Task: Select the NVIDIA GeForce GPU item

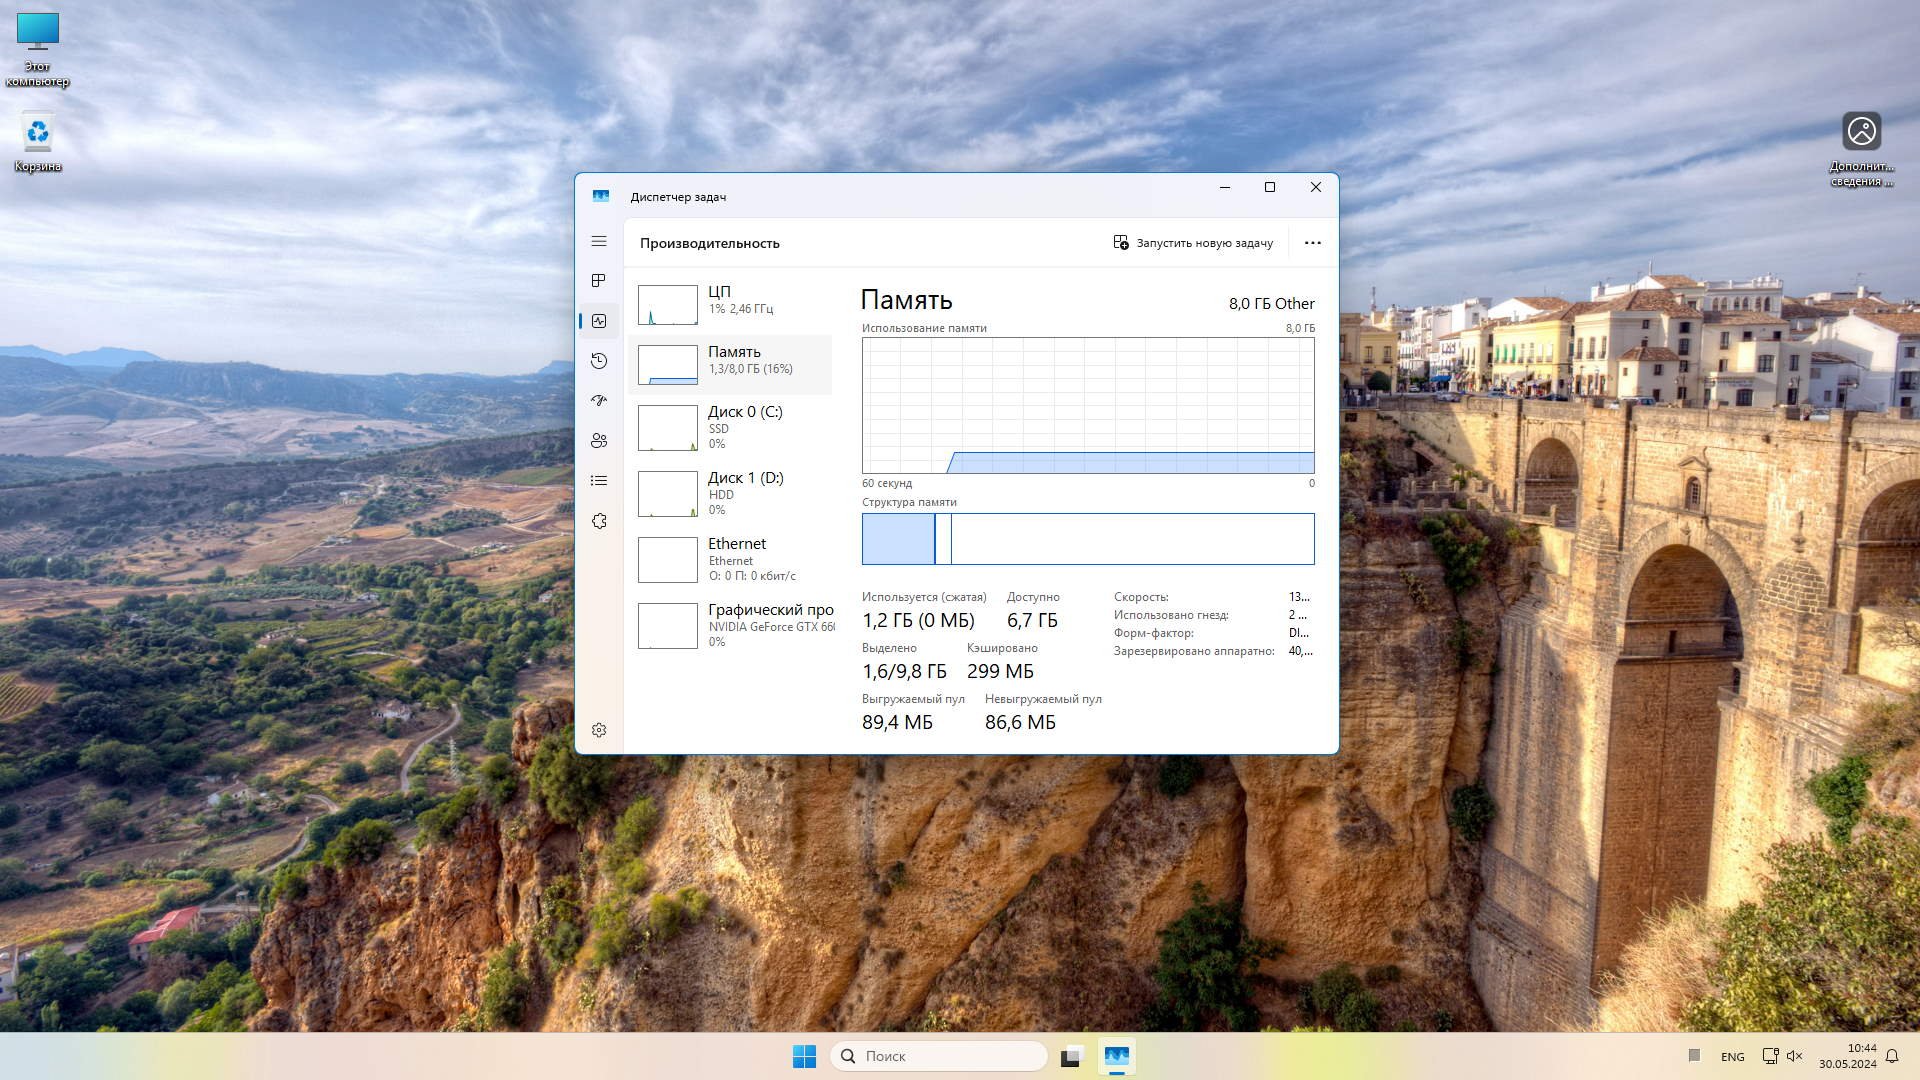Action: tap(734, 625)
